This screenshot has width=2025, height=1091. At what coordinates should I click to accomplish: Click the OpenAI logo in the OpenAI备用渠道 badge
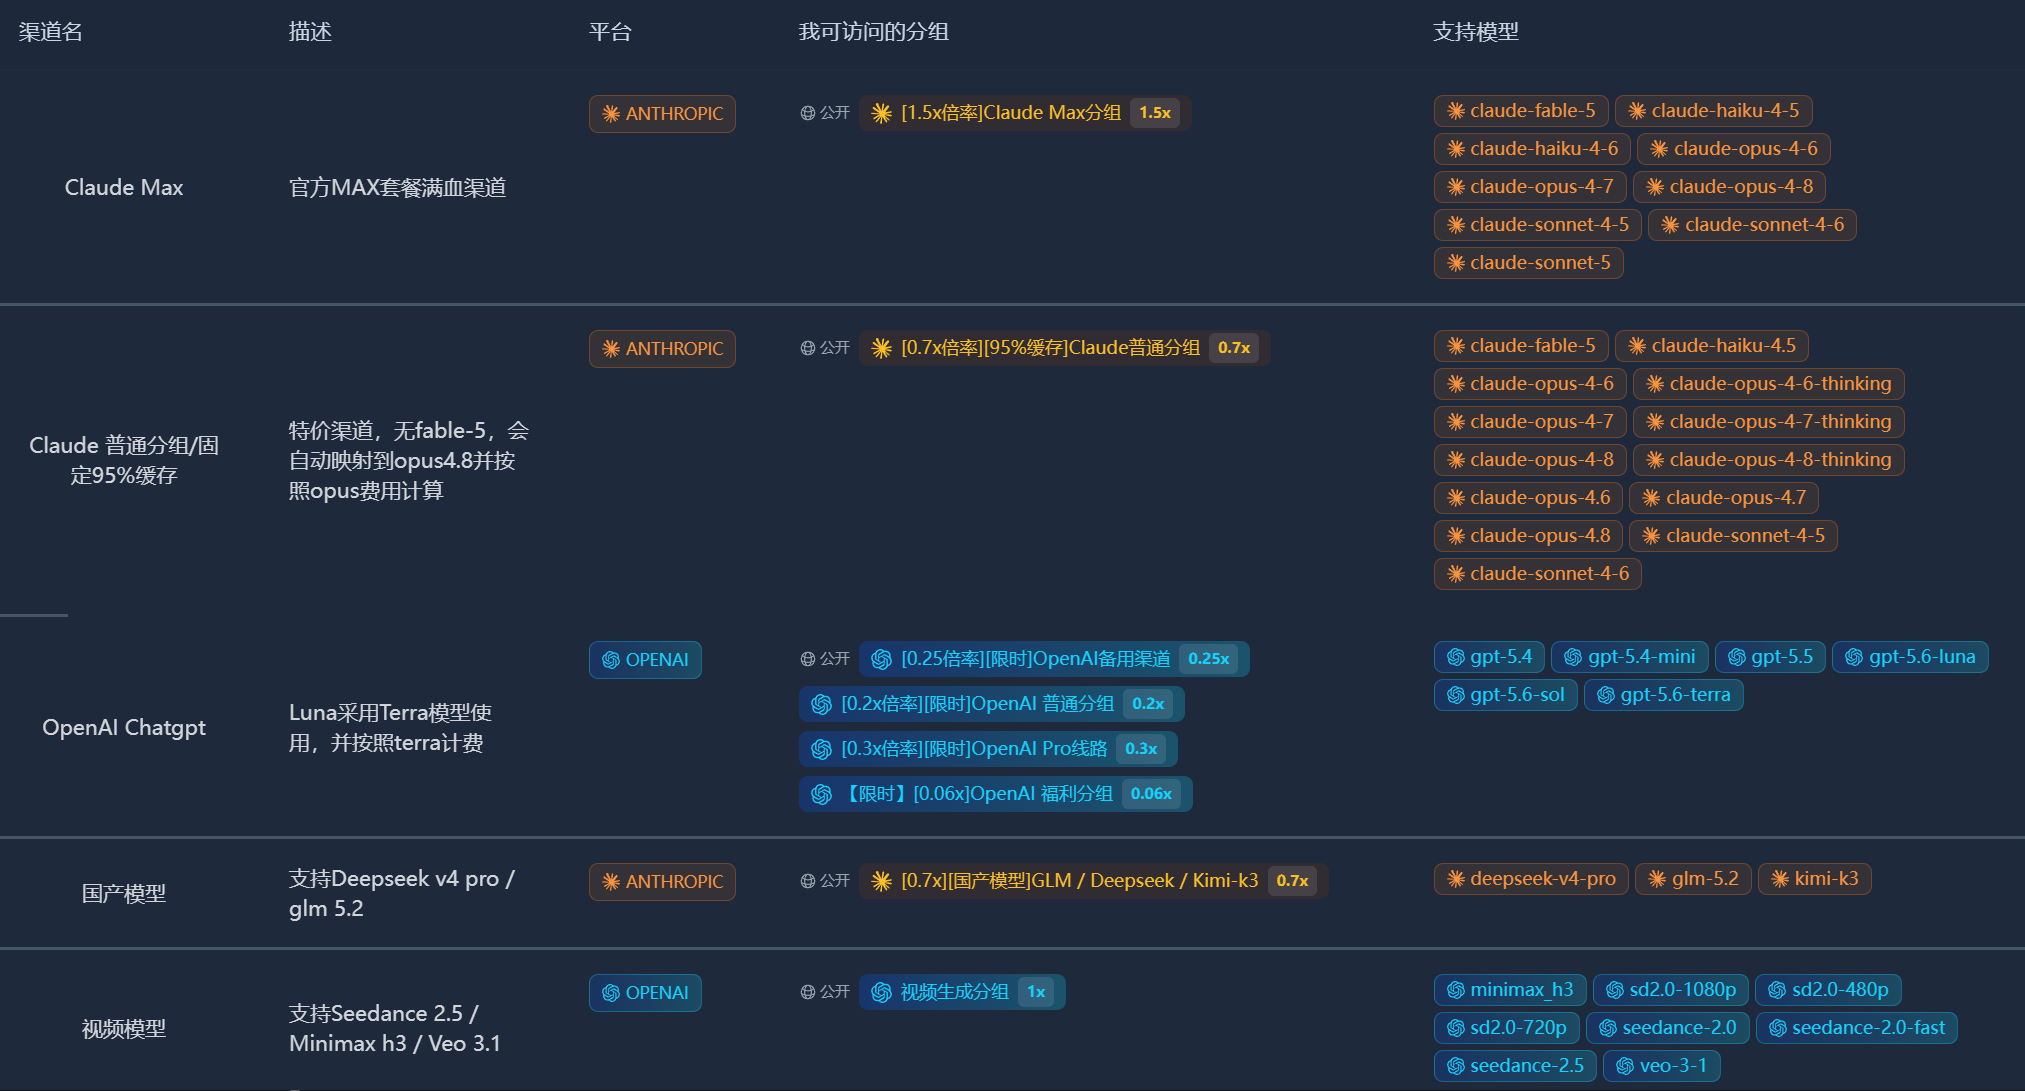coord(881,659)
